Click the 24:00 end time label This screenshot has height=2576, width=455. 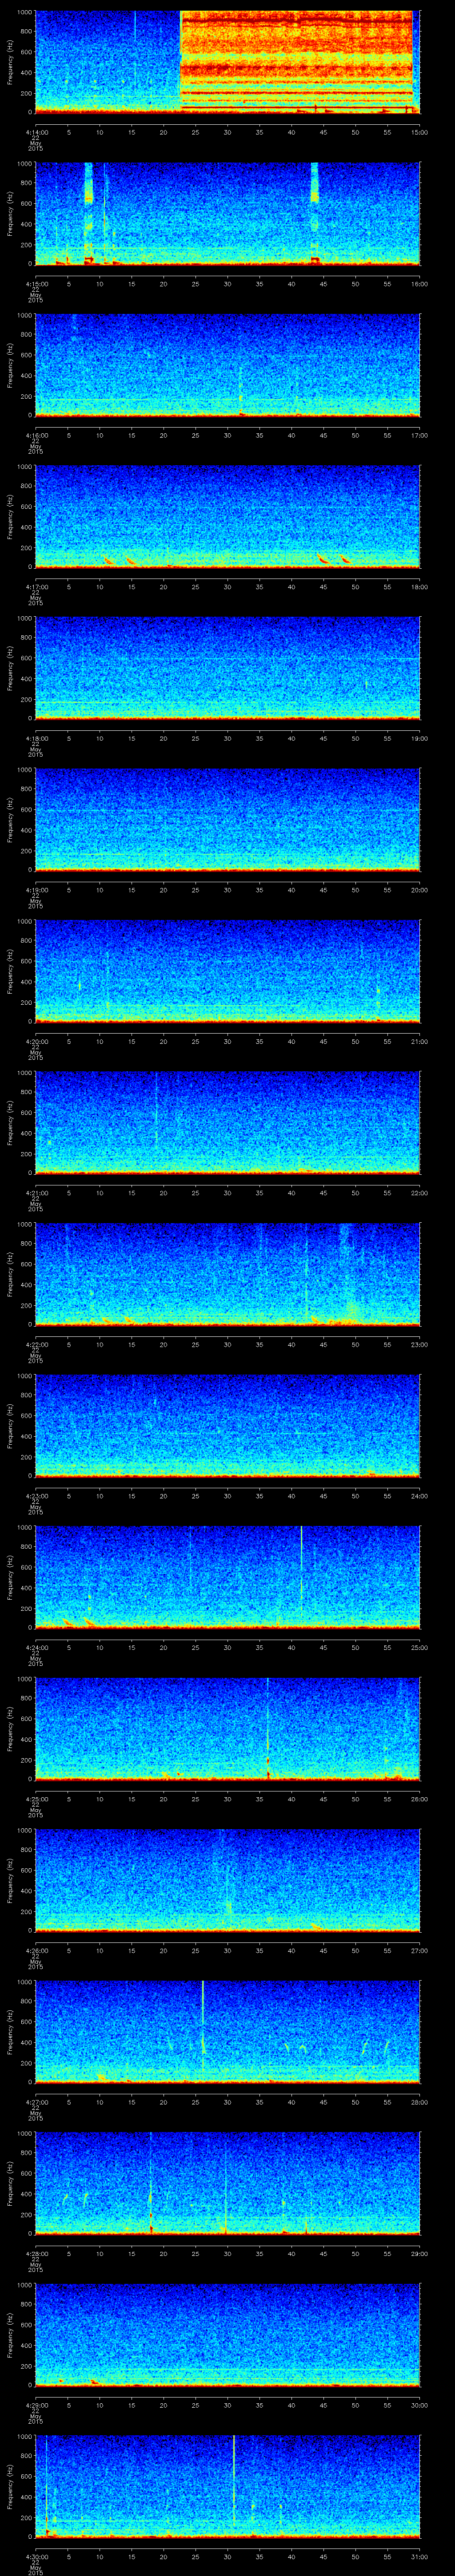coord(419,1495)
